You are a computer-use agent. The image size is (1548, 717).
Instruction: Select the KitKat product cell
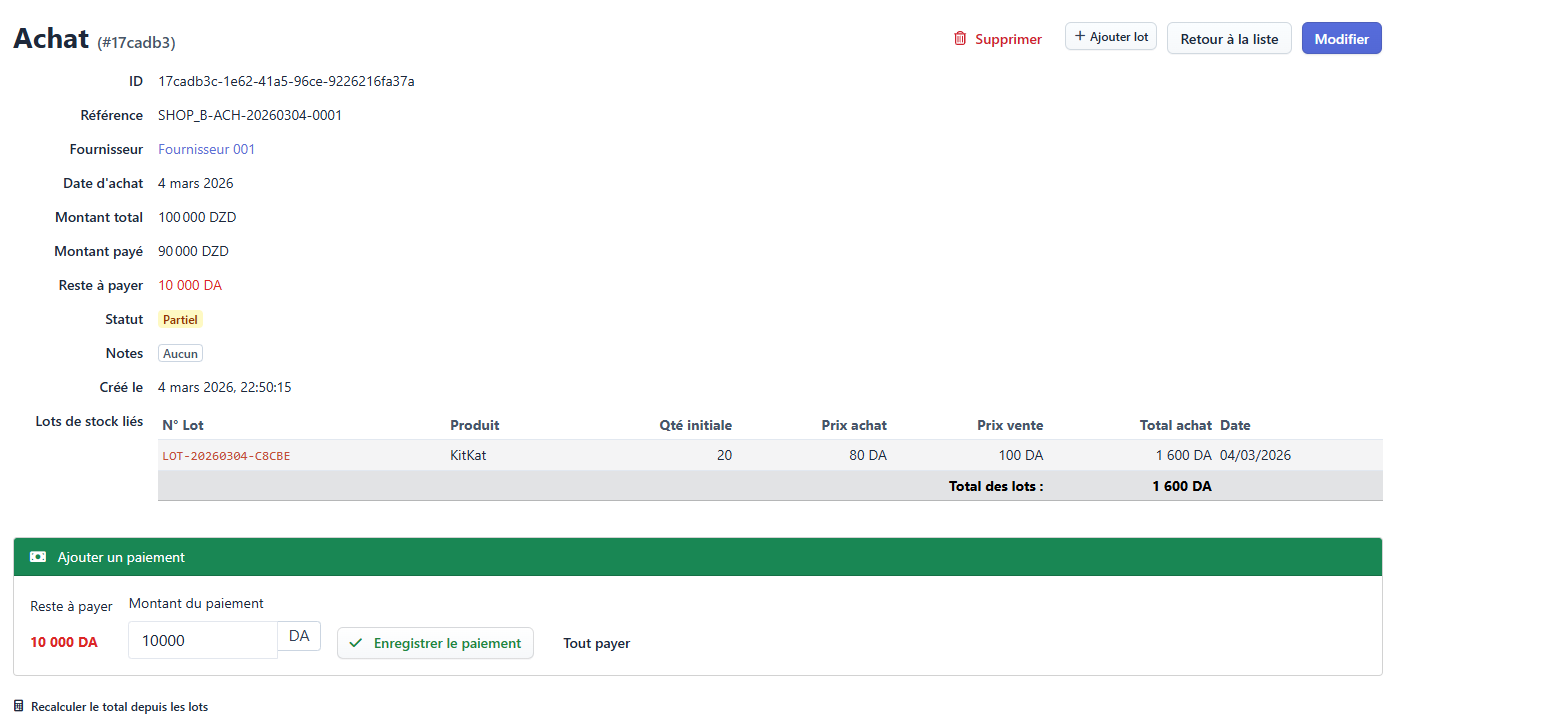pyautogui.click(x=468, y=455)
